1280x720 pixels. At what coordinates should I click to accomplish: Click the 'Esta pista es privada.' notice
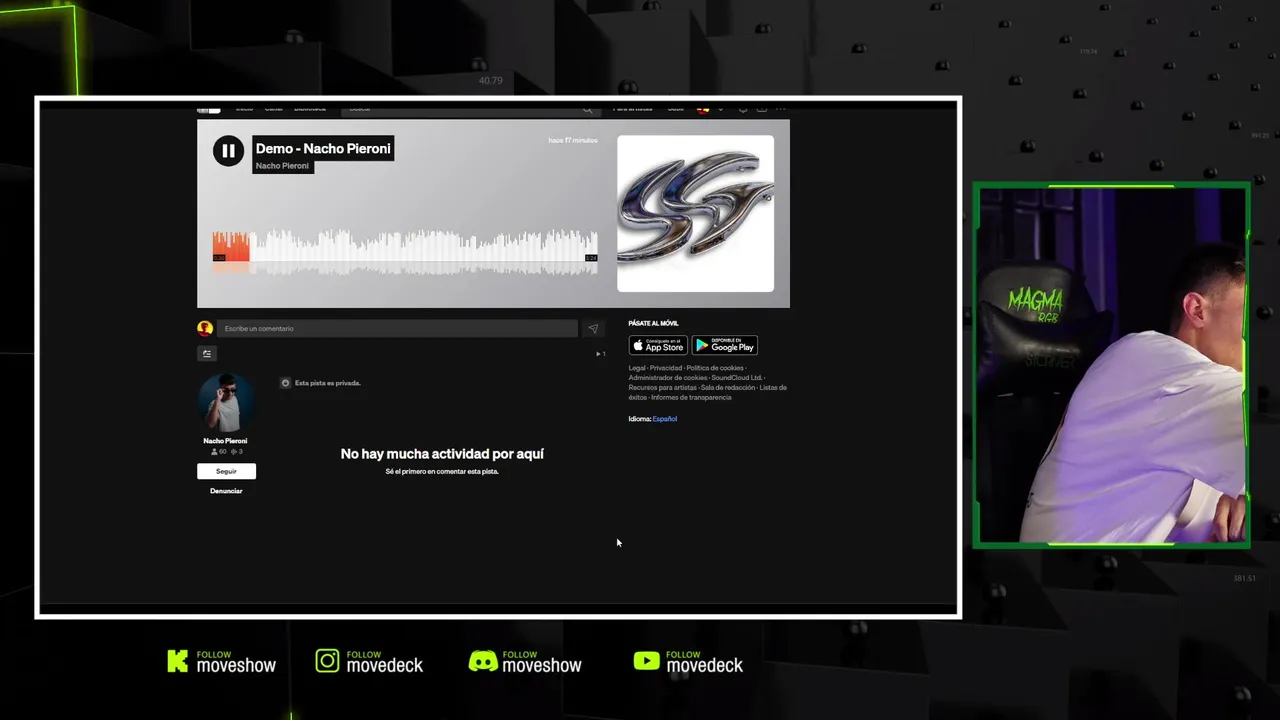(328, 383)
